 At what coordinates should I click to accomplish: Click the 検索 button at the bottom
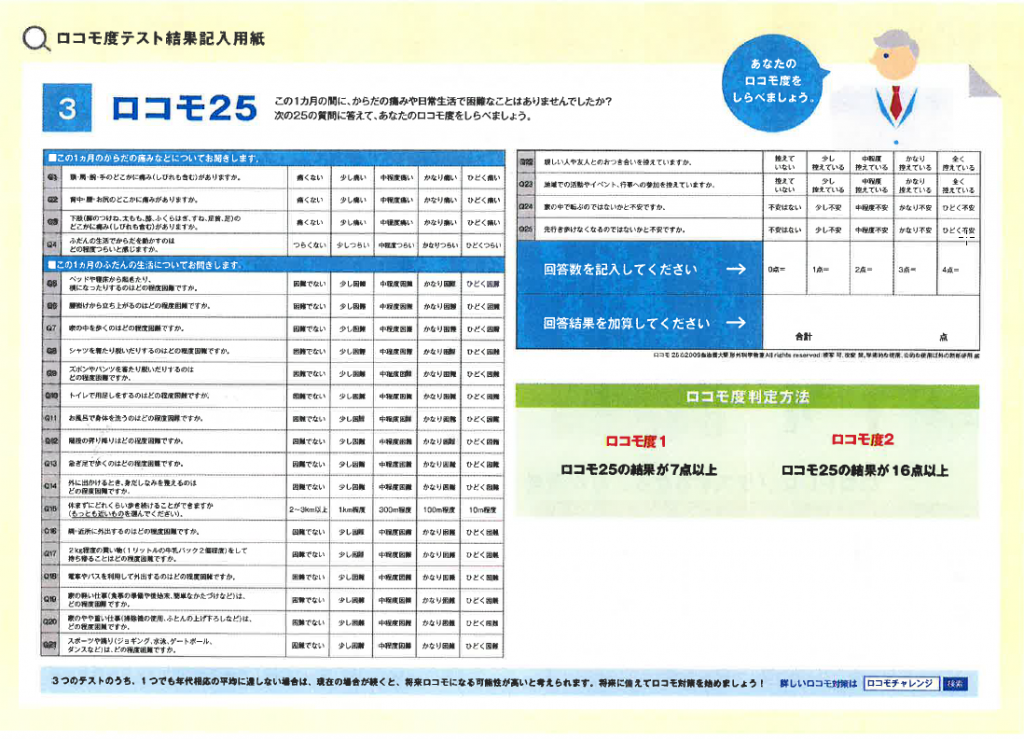pyautogui.click(x=955, y=684)
